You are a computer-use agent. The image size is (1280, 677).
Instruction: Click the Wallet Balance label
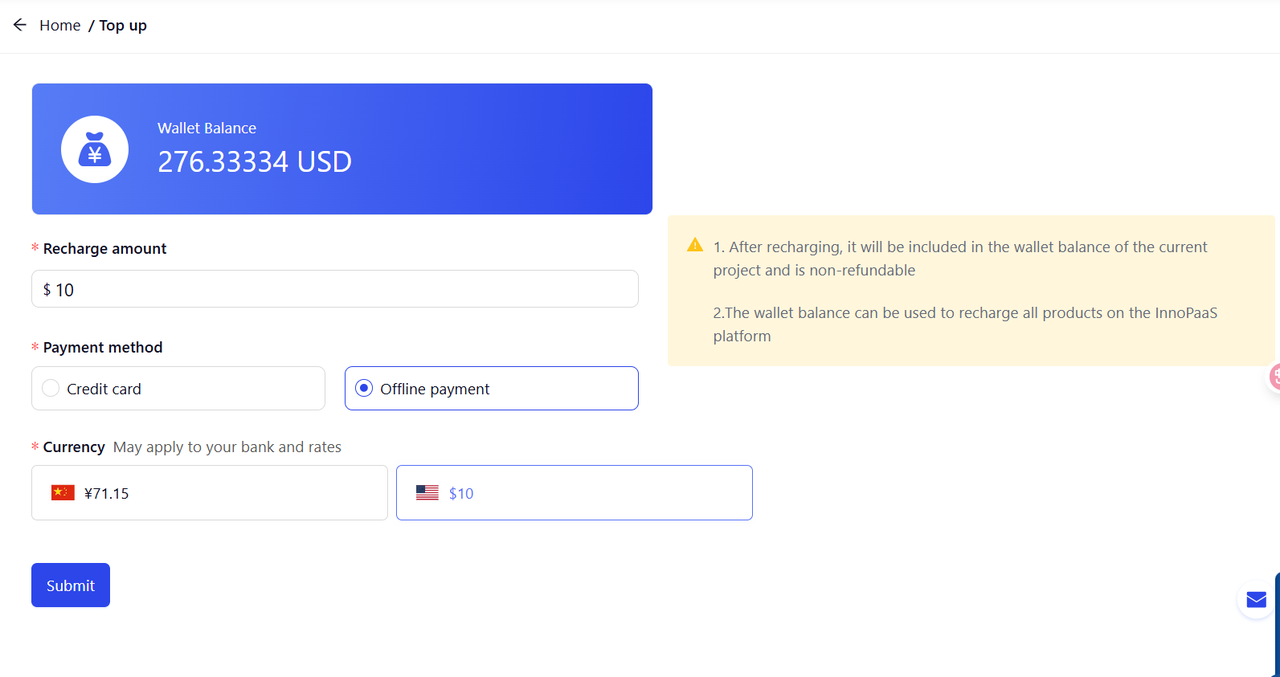coord(207,128)
